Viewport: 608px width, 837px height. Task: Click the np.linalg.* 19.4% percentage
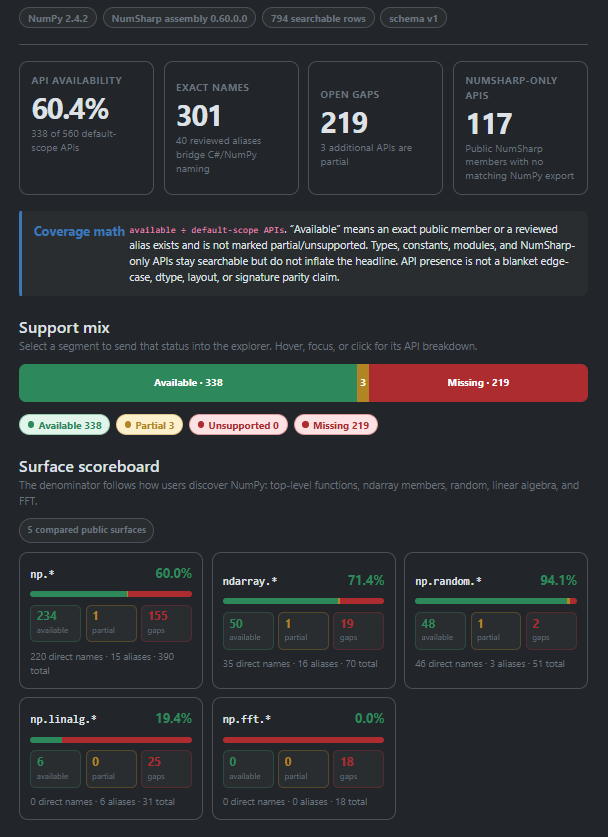point(173,718)
